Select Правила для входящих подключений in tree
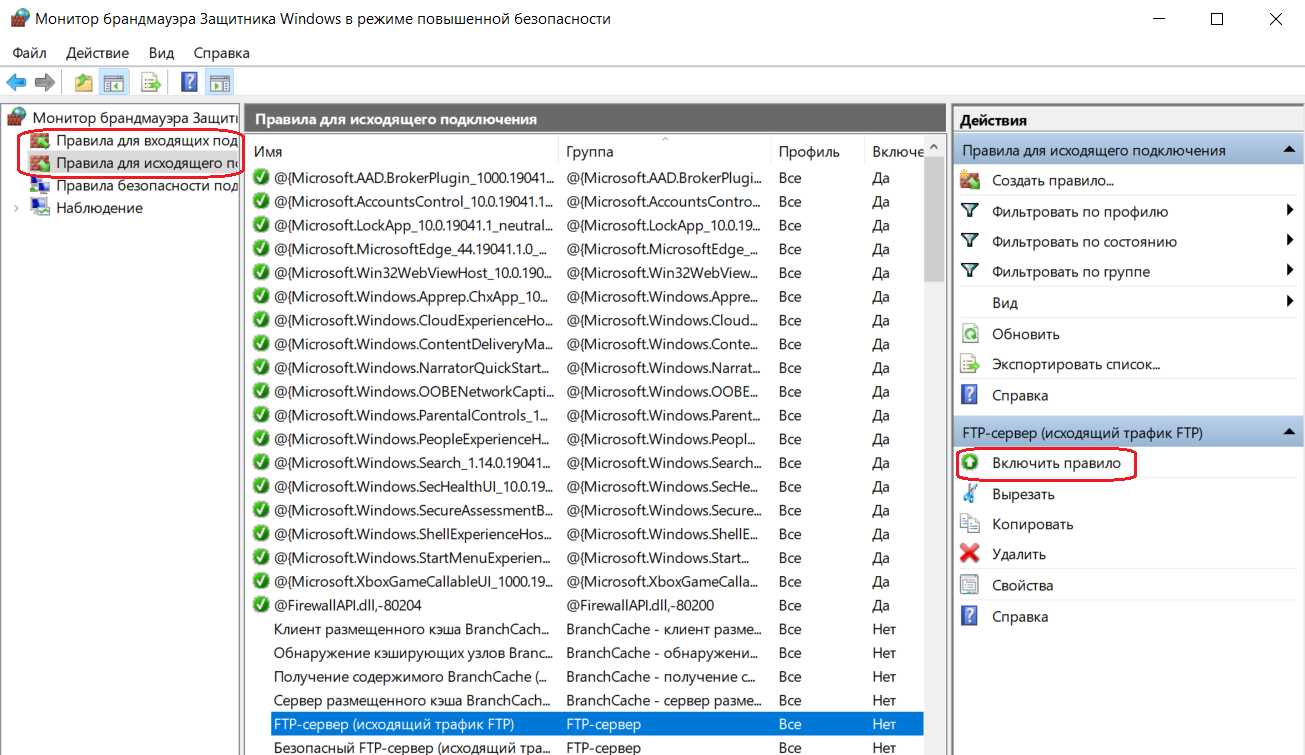This screenshot has width=1305, height=755. point(146,141)
